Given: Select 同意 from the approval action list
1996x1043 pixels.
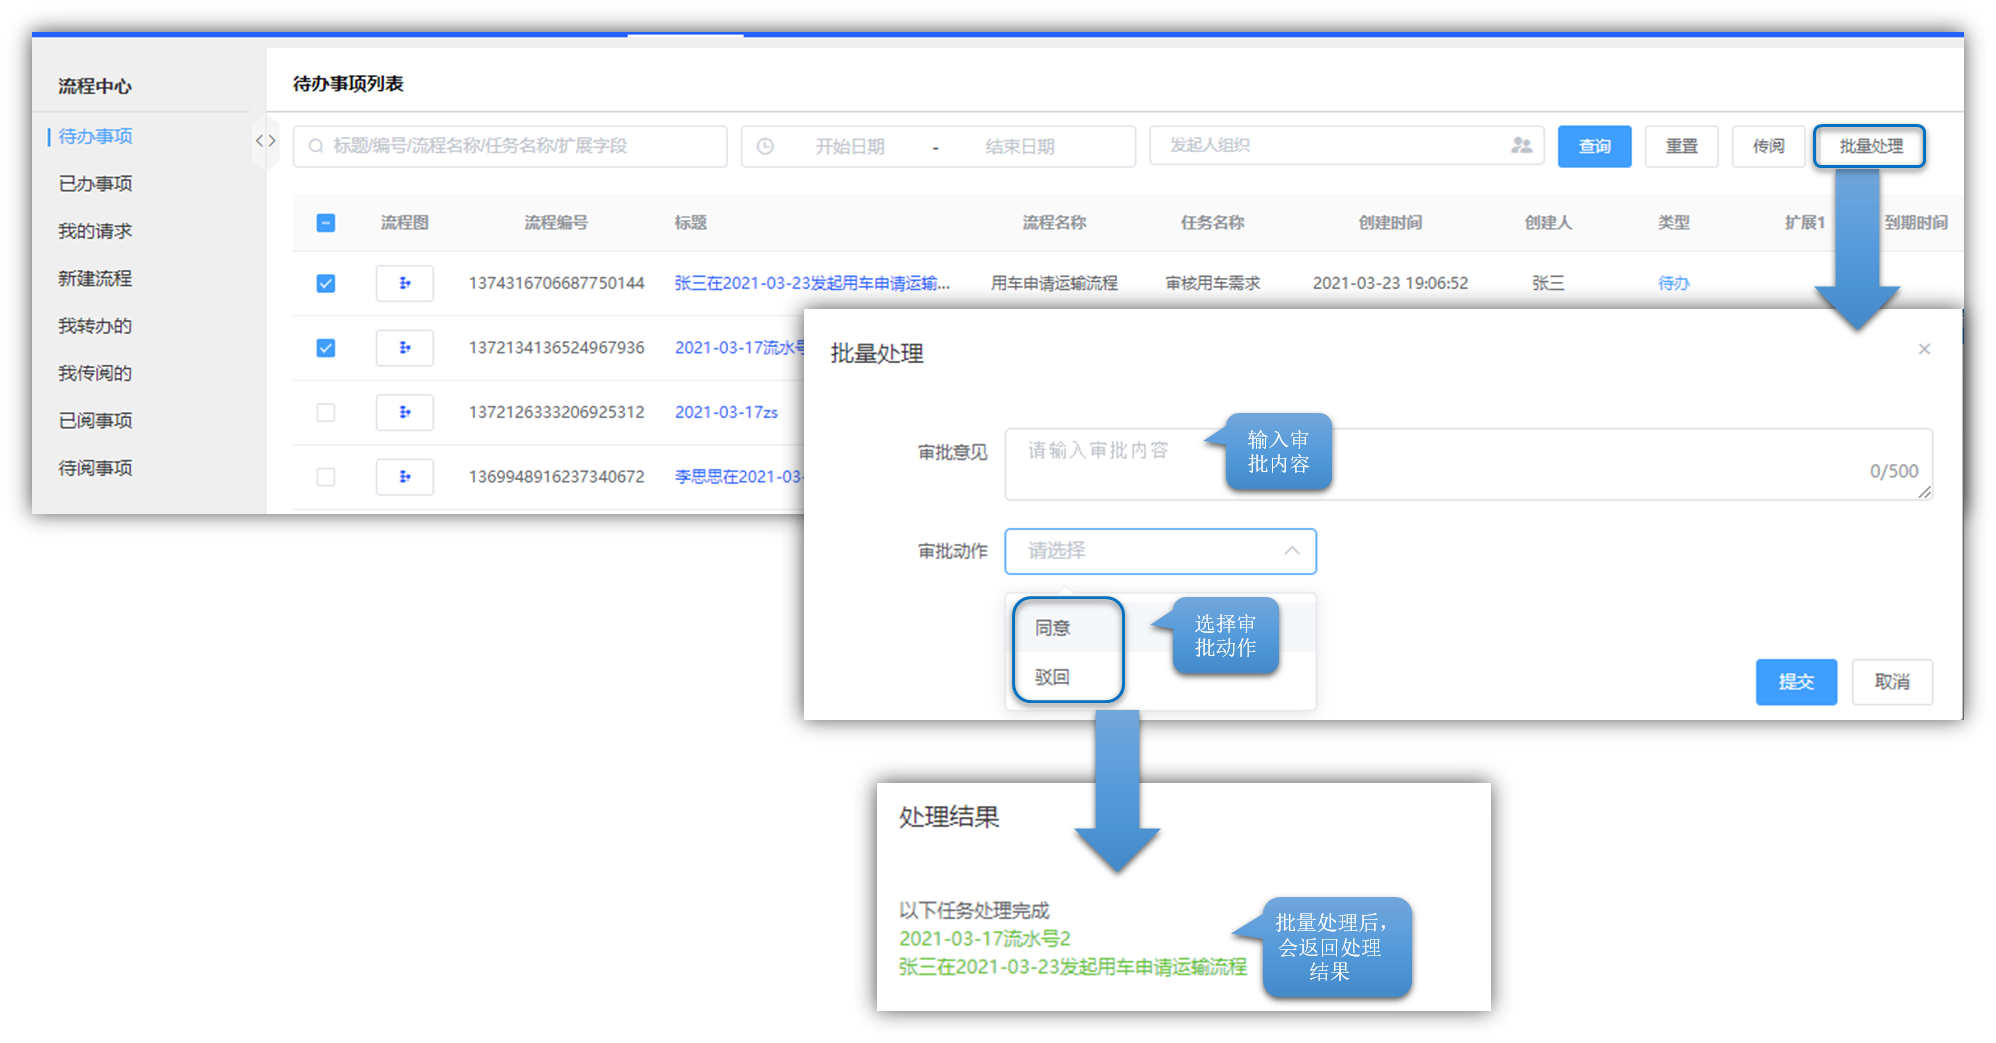Looking at the screenshot, I should [x=1053, y=628].
